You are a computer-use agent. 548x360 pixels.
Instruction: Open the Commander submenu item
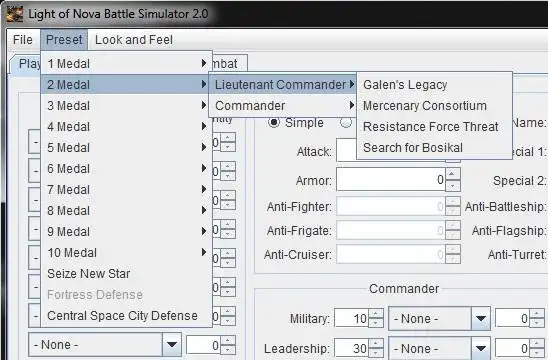click(282, 106)
